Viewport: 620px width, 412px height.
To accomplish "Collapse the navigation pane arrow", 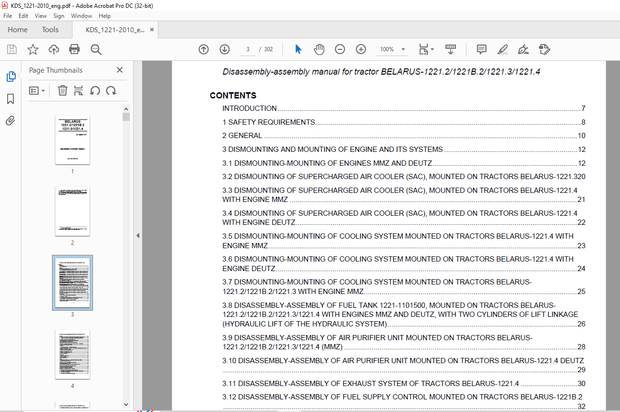I will coord(138,236).
